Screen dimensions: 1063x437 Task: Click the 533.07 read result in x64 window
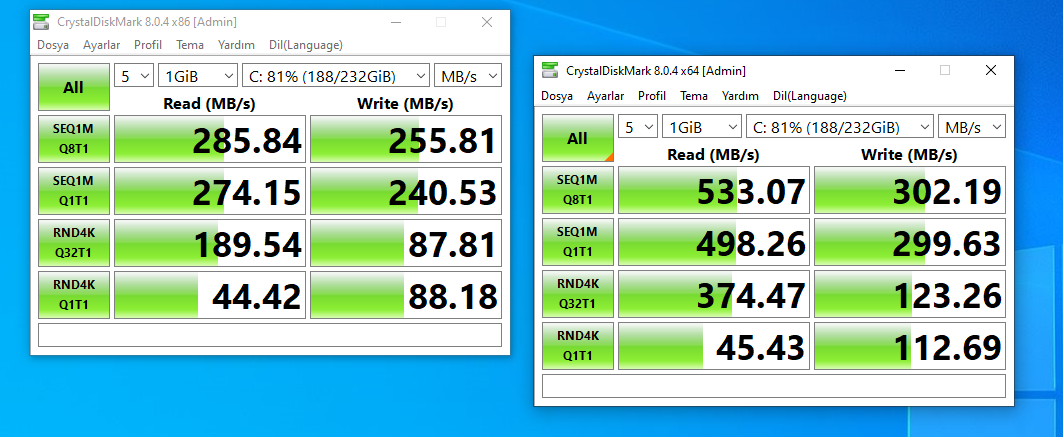pos(714,190)
